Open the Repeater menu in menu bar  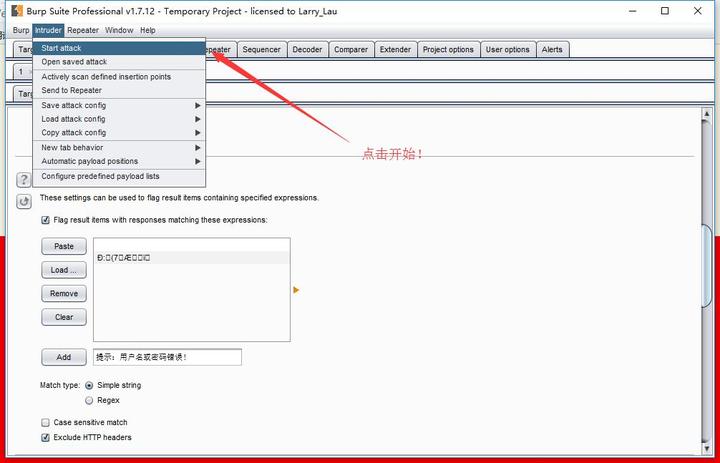(x=83, y=30)
